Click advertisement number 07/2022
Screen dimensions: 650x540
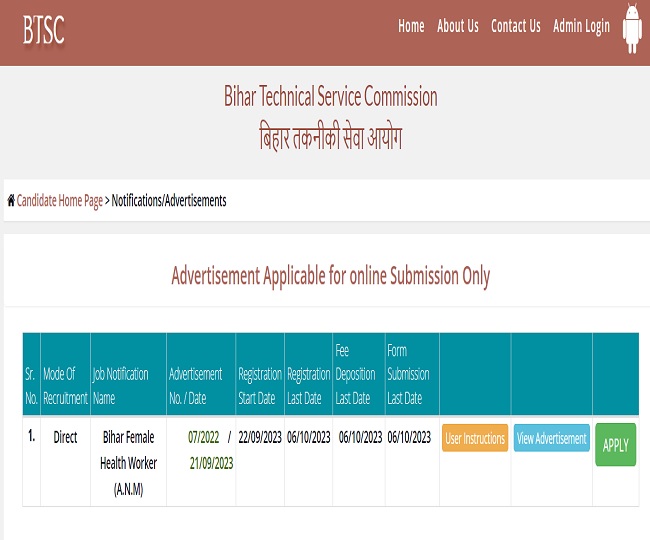[204, 437]
